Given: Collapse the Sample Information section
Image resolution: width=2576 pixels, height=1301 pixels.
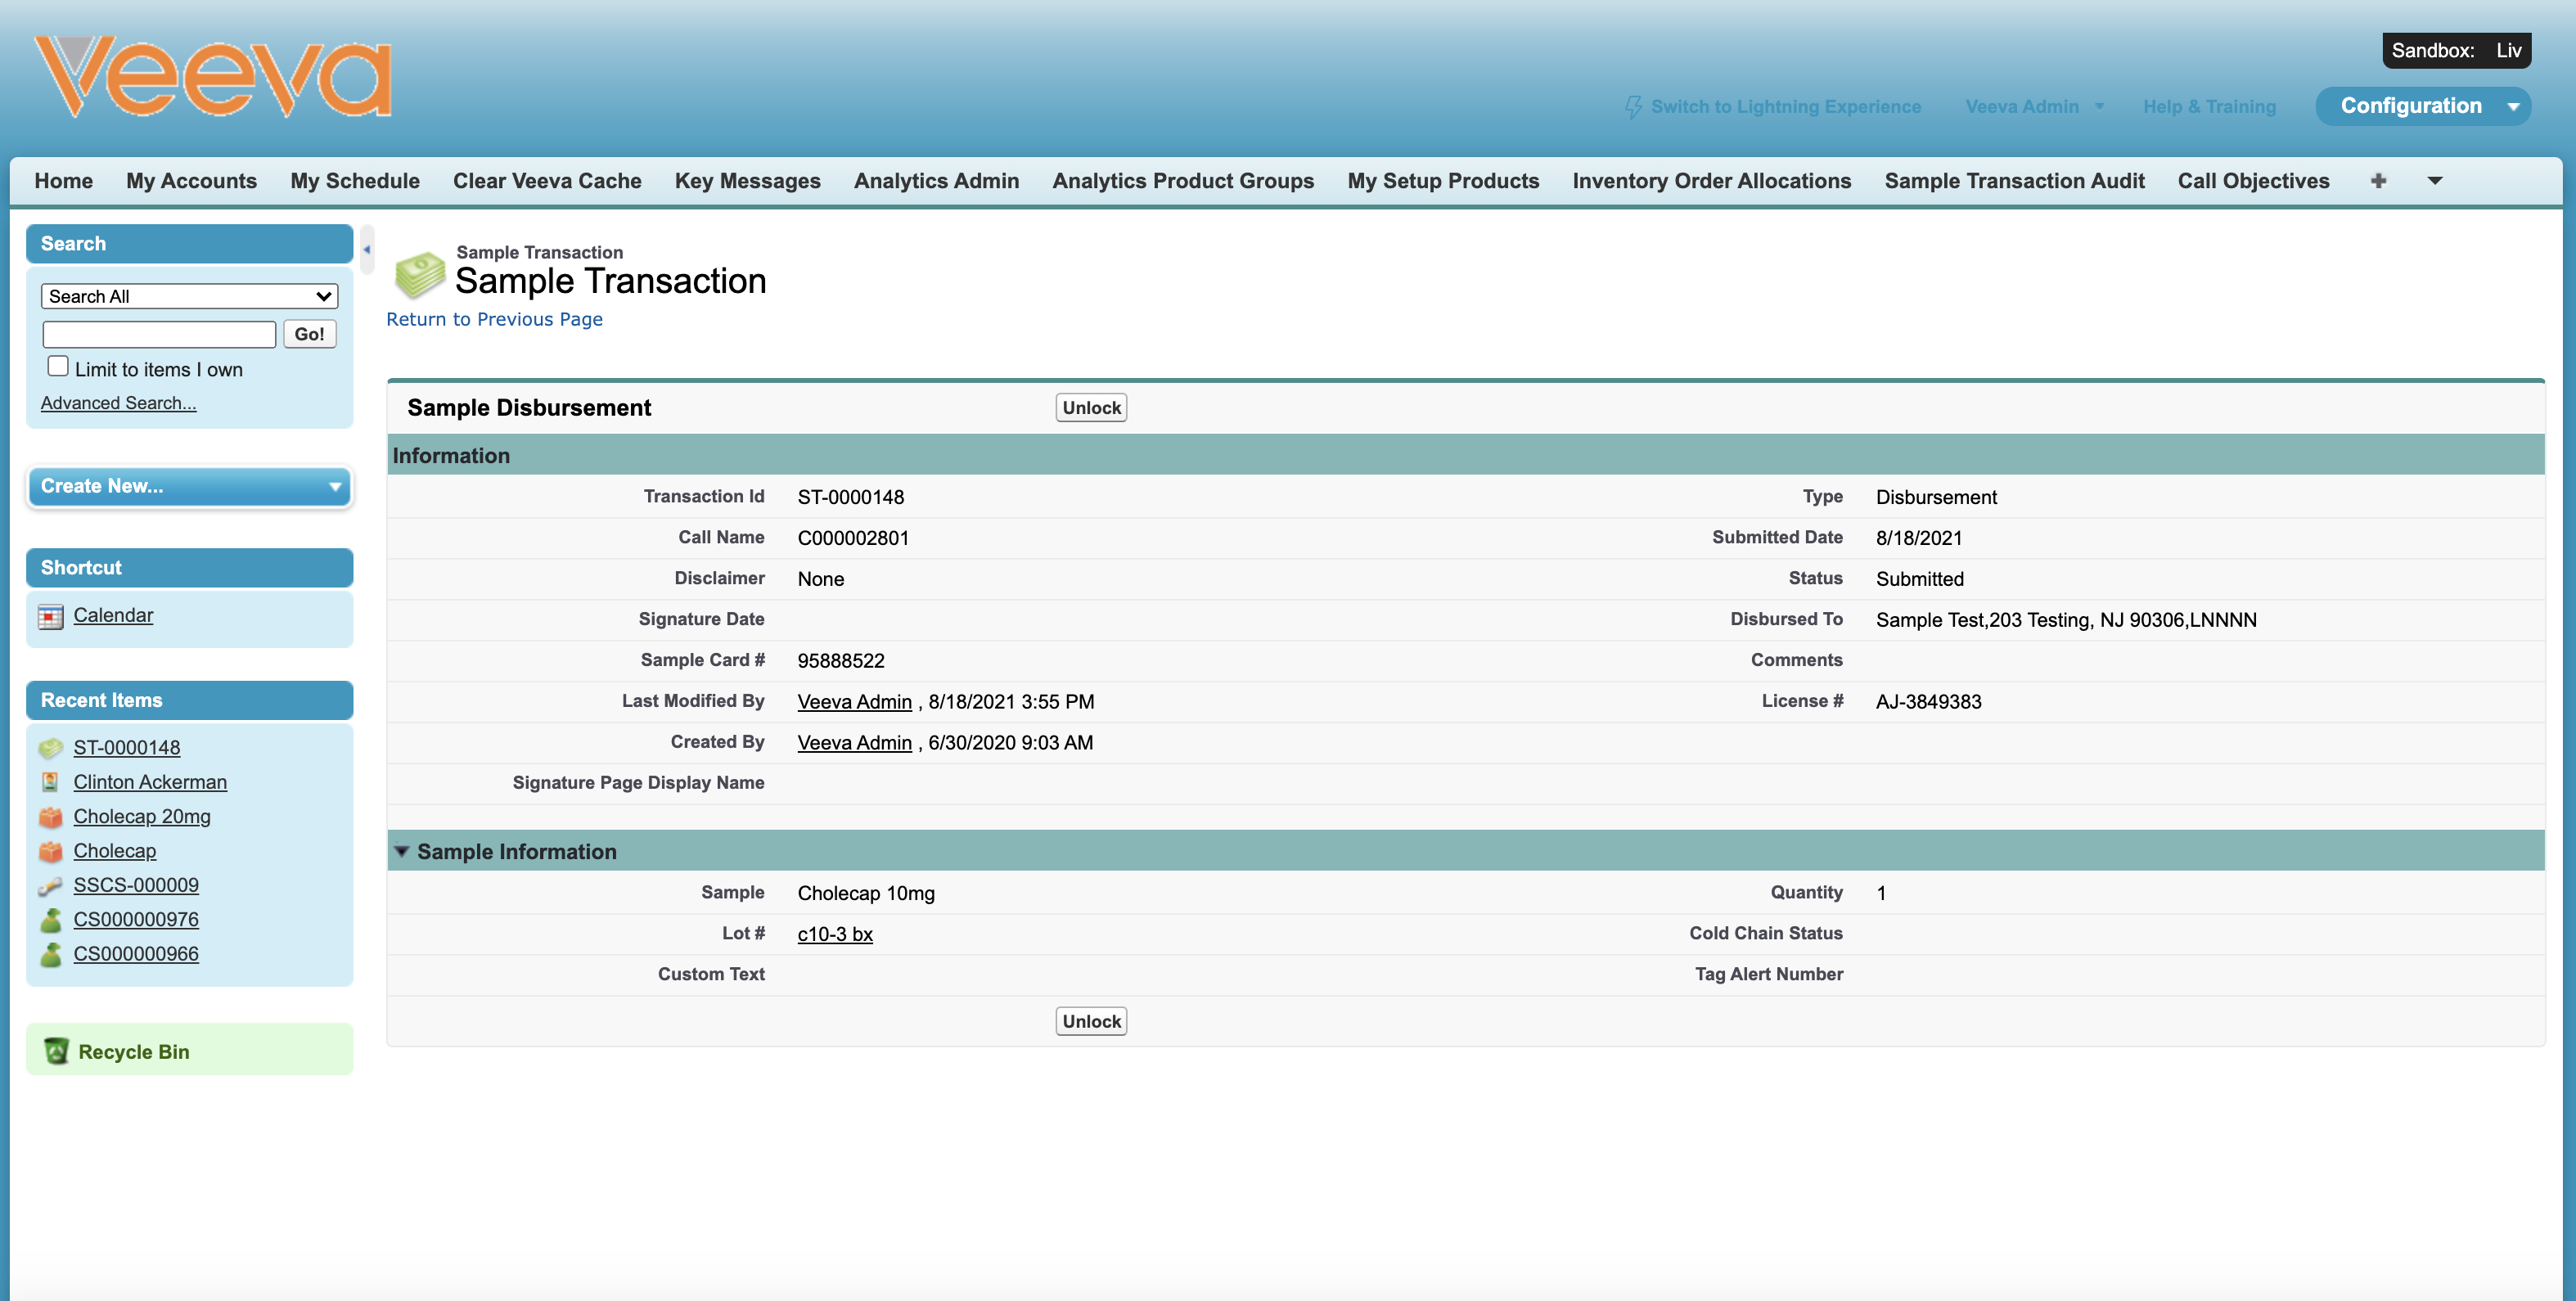Looking at the screenshot, I should point(402,852).
